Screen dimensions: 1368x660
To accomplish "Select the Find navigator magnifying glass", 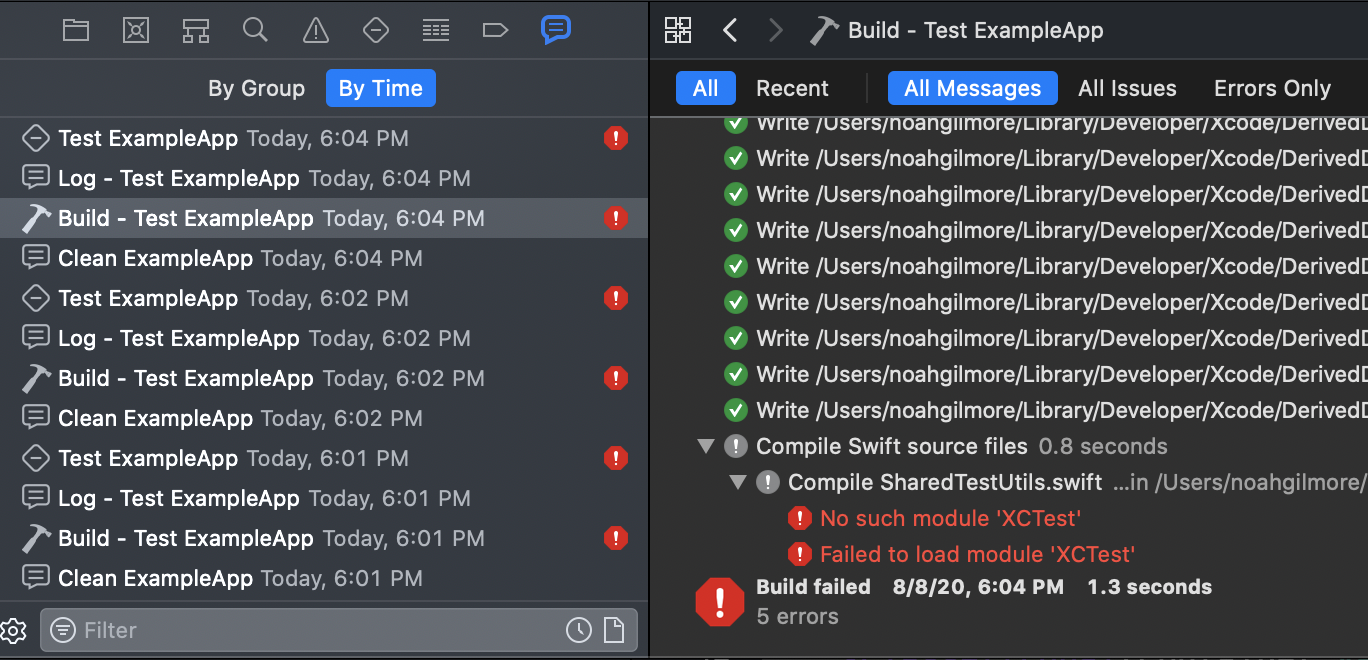I will [x=255, y=30].
